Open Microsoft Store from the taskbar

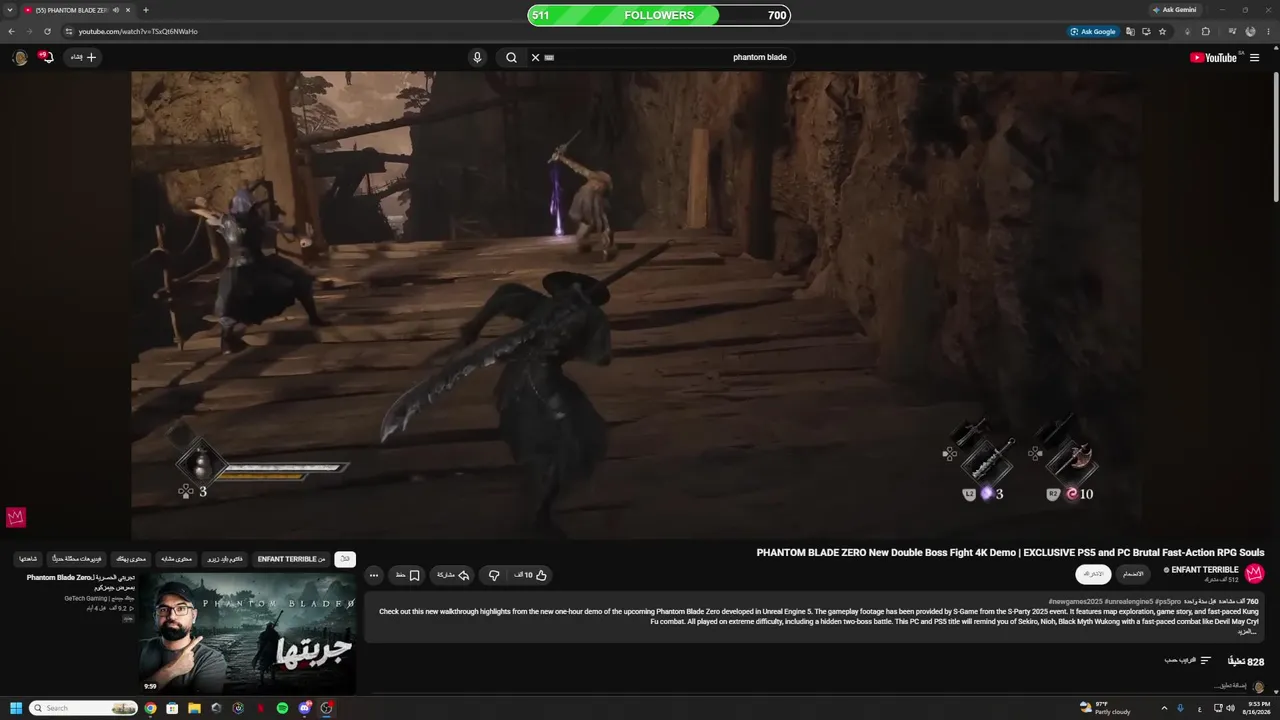172,708
